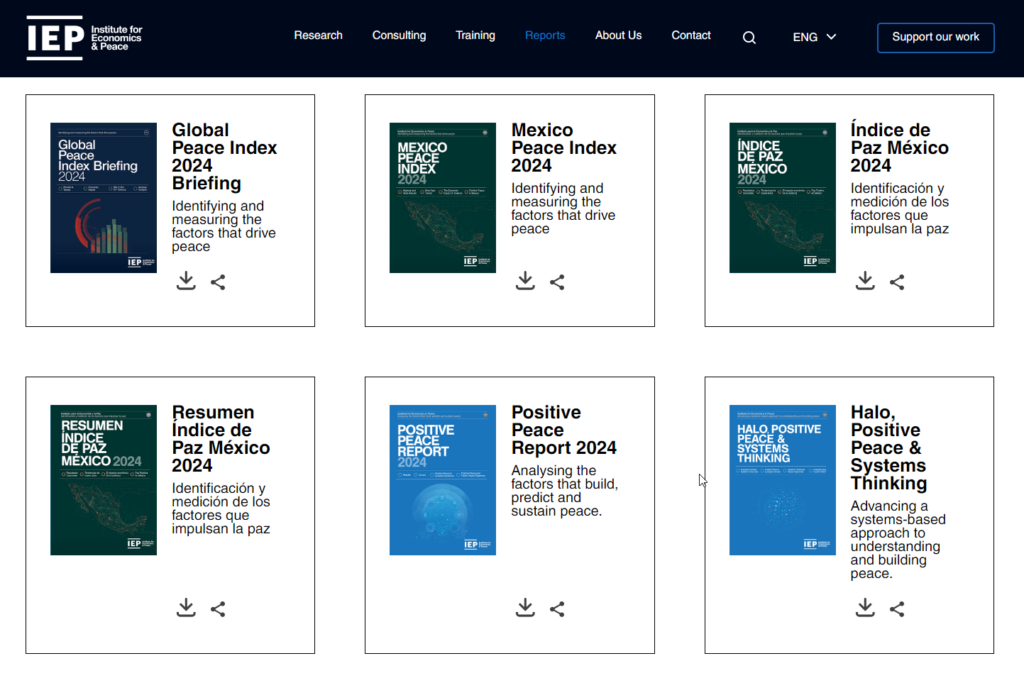The height and width of the screenshot is (678, 1024).
Task: Expand the ENG language dropdown
Action: [x=814, y=37]
